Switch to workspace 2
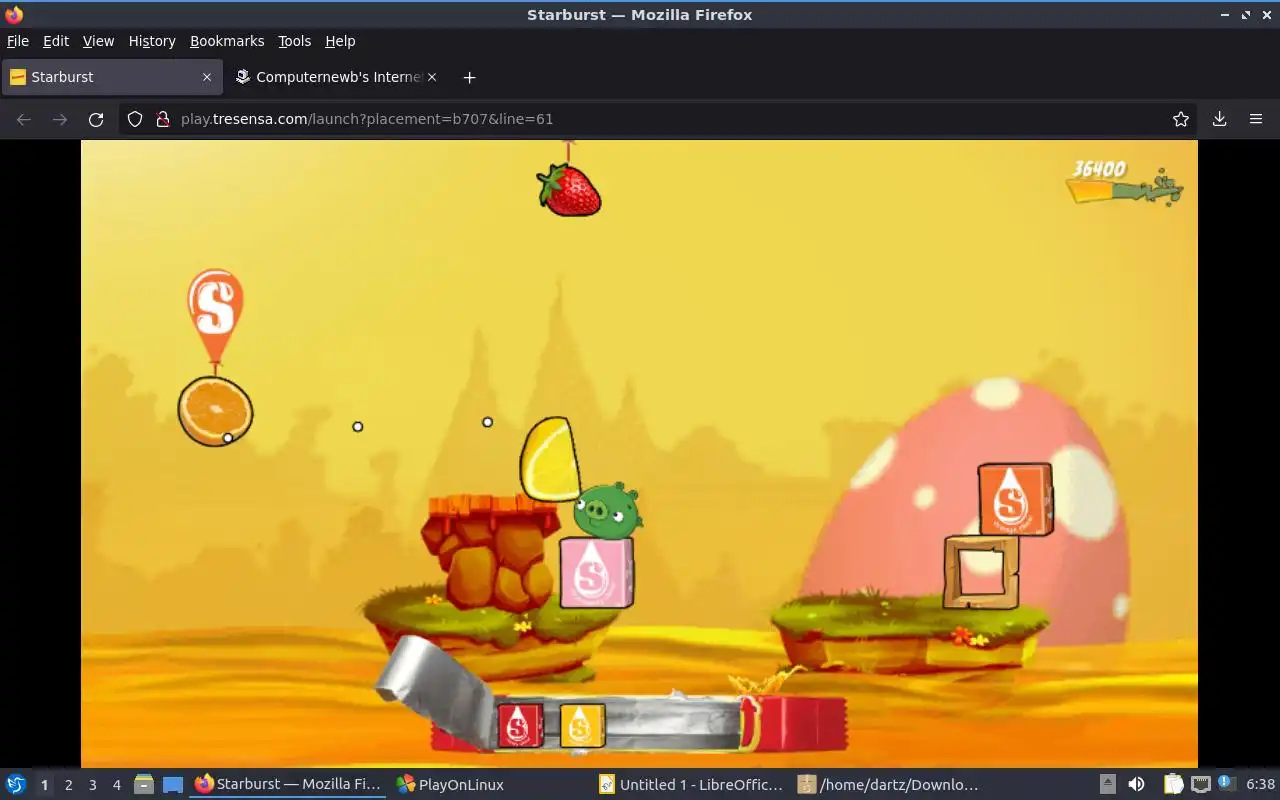Screen dimensions: 1280x800 tap(68, 785)
